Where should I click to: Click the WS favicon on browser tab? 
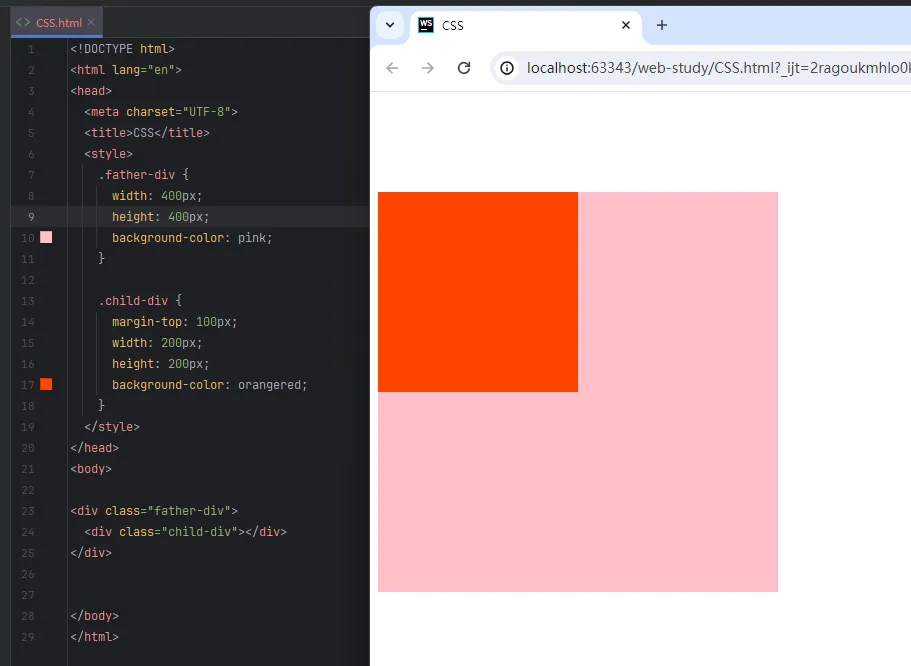tap(426, 25)
